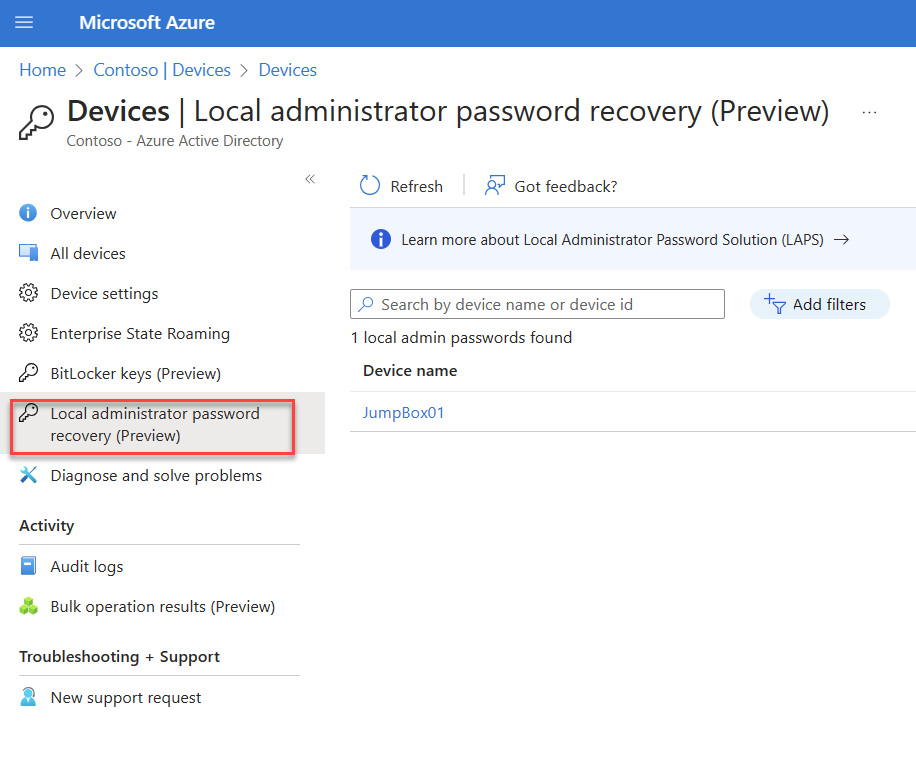
Task: Click the Overview info icon in sidebar
Action: tap(28, 213)
